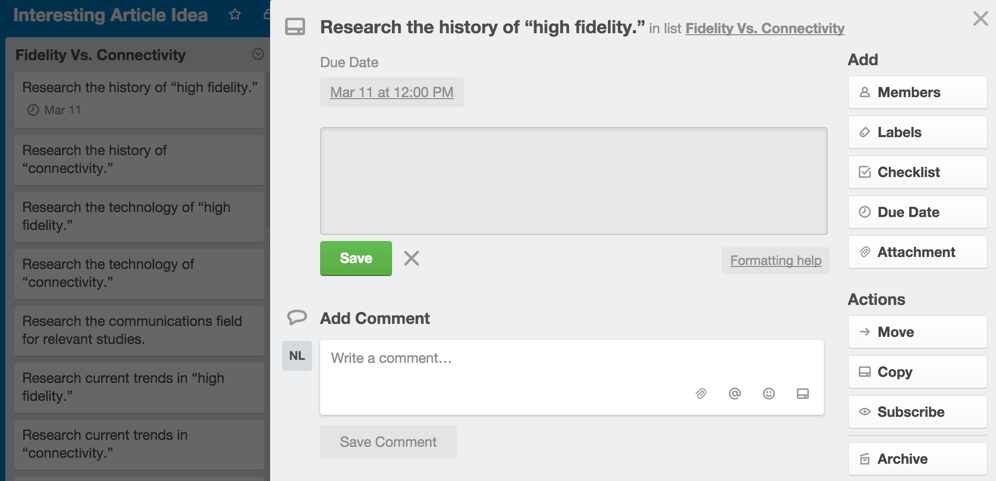
Task: Select the Archive card action
Action: pyautogui.click(x=917, y=459)
